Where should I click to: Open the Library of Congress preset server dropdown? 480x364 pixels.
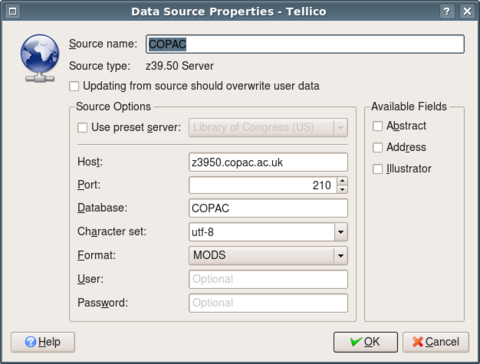[x=268, y=128]
